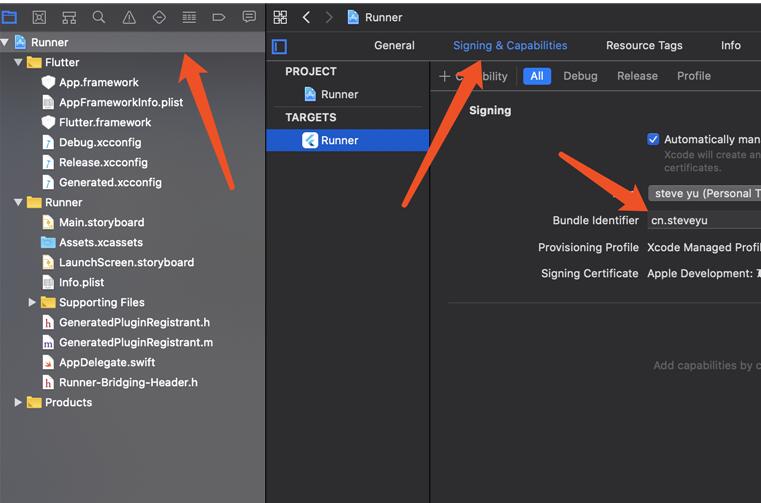Click the related items grid icon
Viewport: 761px width, 503px height.
click(280, 17)
